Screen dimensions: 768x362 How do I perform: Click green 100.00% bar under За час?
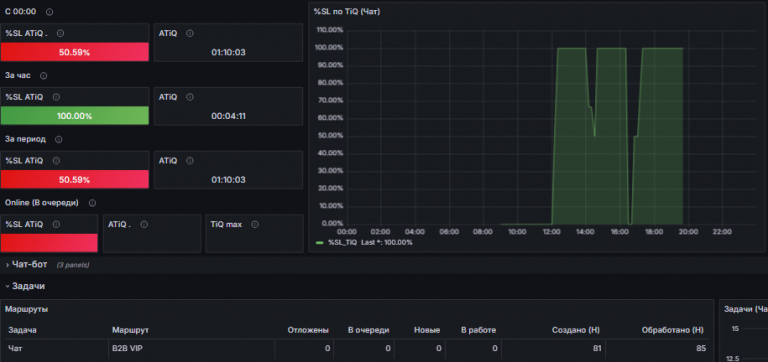pos(74,116)
